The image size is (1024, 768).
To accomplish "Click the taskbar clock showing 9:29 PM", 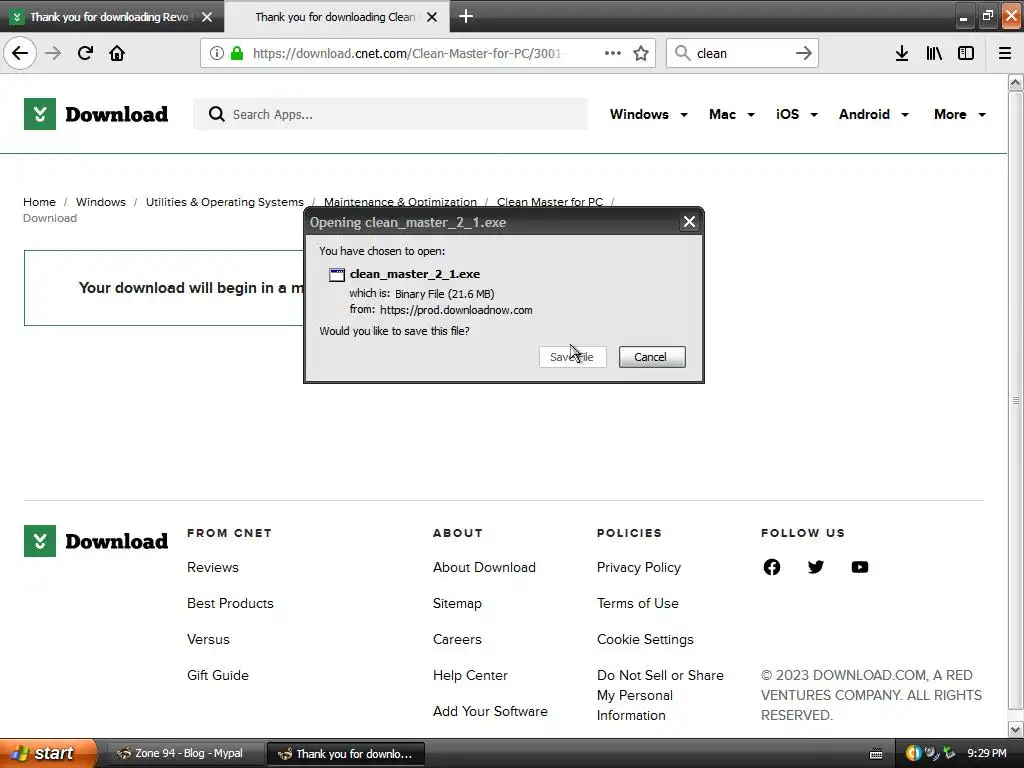I will click(x=987, y=753).
